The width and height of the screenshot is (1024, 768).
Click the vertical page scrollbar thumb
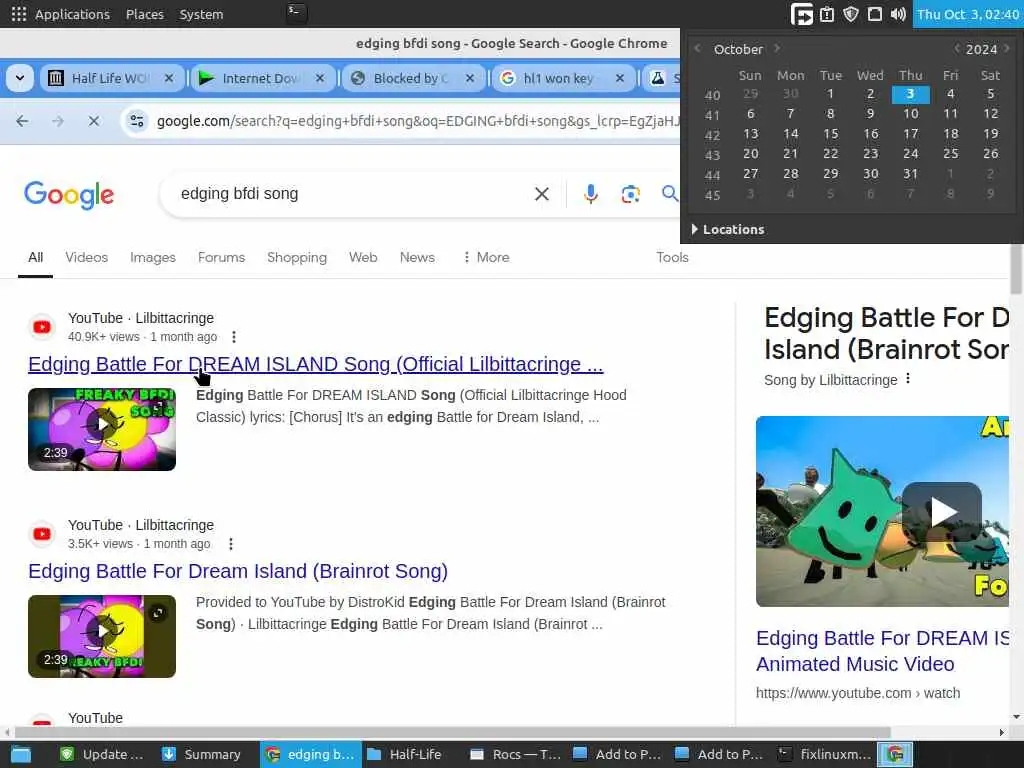tap(1016, 269)
